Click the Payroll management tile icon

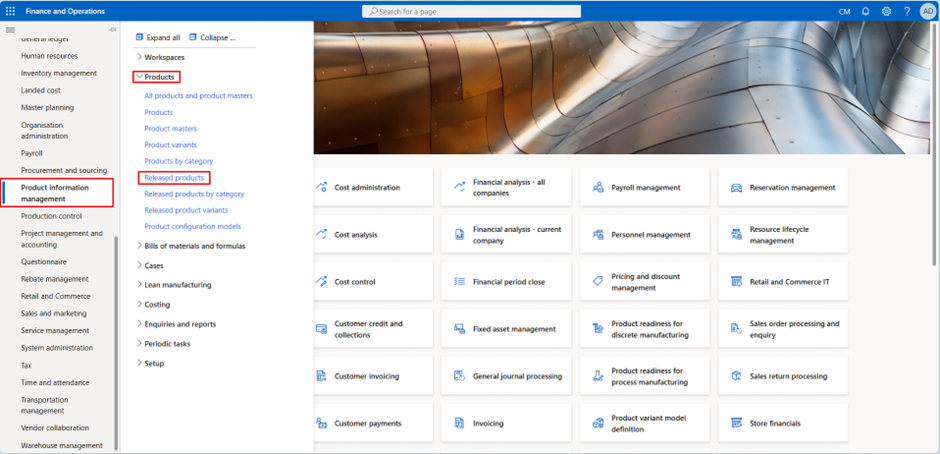pyautogui.click(x=598, y=187)
